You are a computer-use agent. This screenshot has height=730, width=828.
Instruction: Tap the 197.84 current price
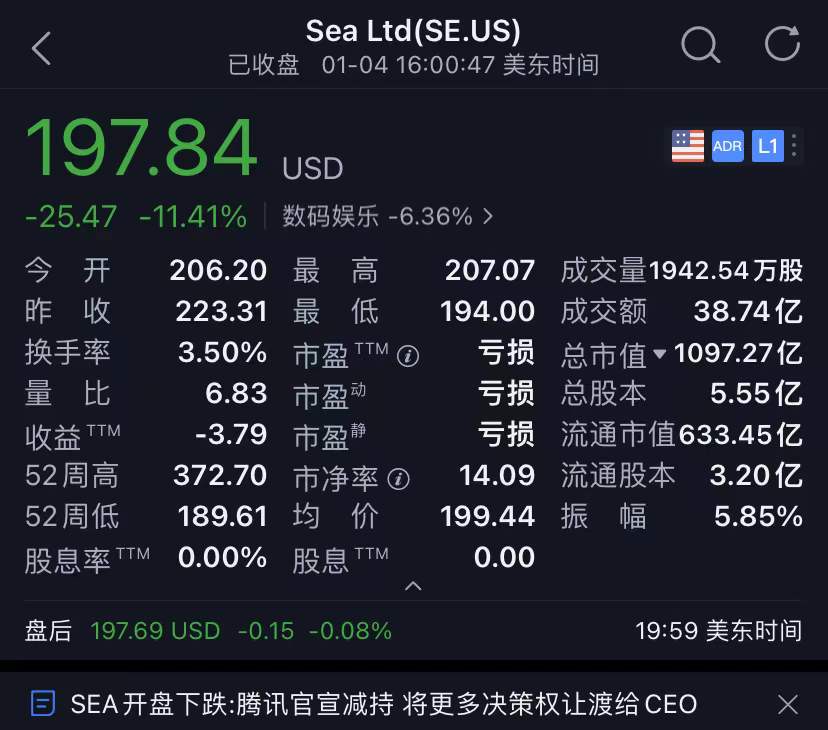click(x=142, y=148)
